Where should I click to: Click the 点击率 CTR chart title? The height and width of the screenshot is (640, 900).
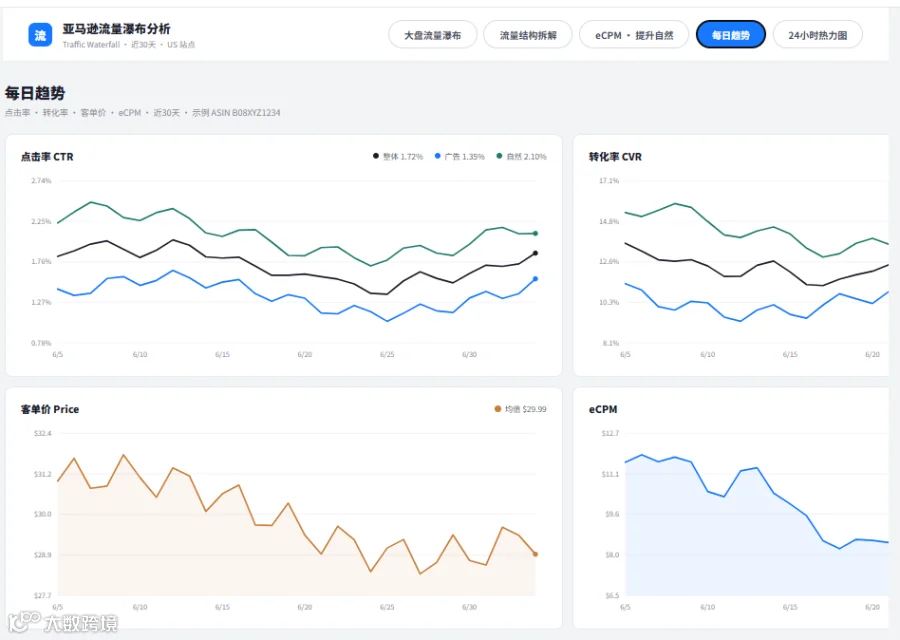coord(47,157)
